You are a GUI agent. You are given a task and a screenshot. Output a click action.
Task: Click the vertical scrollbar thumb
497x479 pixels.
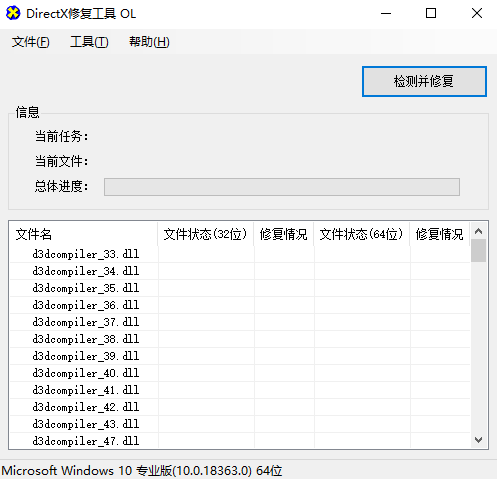click(x=479, y=251)
